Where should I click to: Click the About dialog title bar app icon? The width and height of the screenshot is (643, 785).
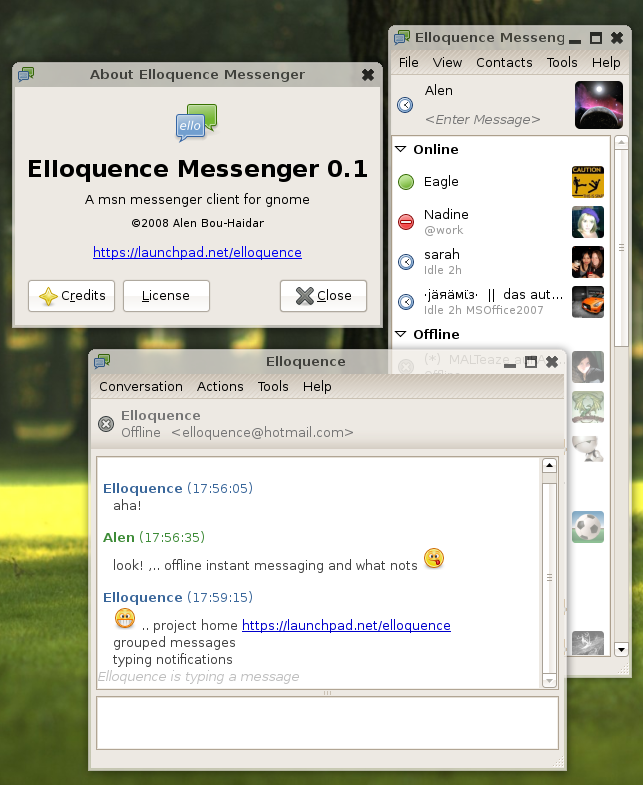(x=26, y=75)
